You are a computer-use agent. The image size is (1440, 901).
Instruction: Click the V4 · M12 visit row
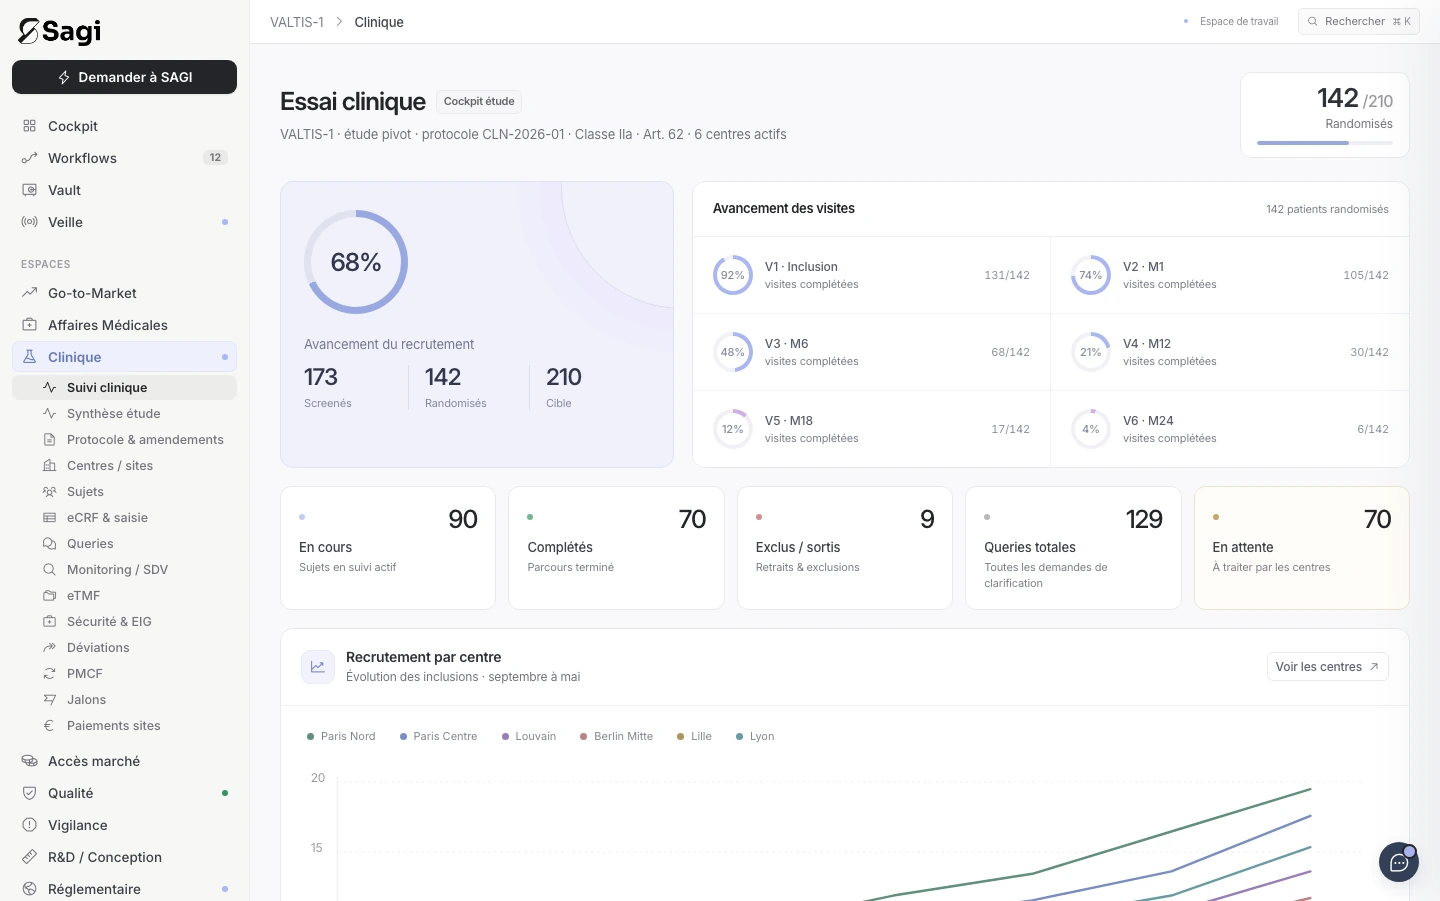click(1230, 352)
